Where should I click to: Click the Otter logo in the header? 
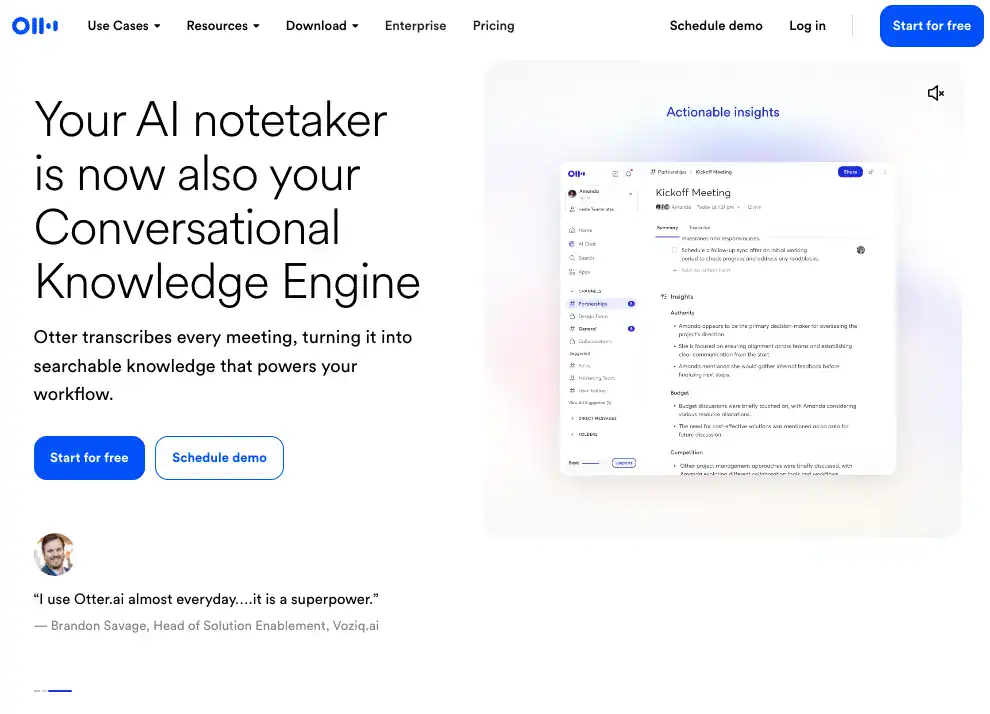pyautogui.click(x=35, y=26)
